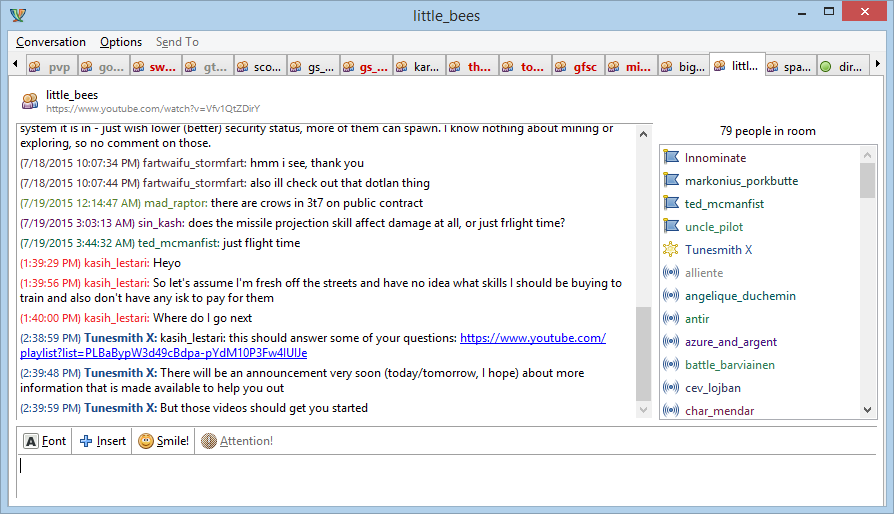Switch to the pvp tab

(x=50, y=67)
